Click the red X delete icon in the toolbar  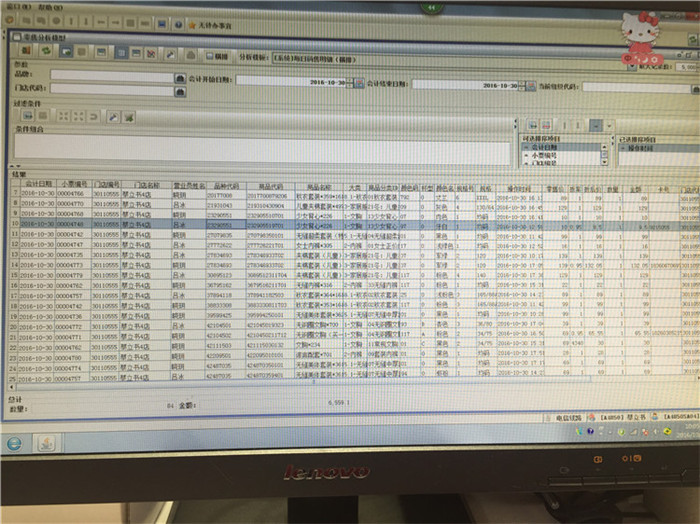[x=150, y=52]
